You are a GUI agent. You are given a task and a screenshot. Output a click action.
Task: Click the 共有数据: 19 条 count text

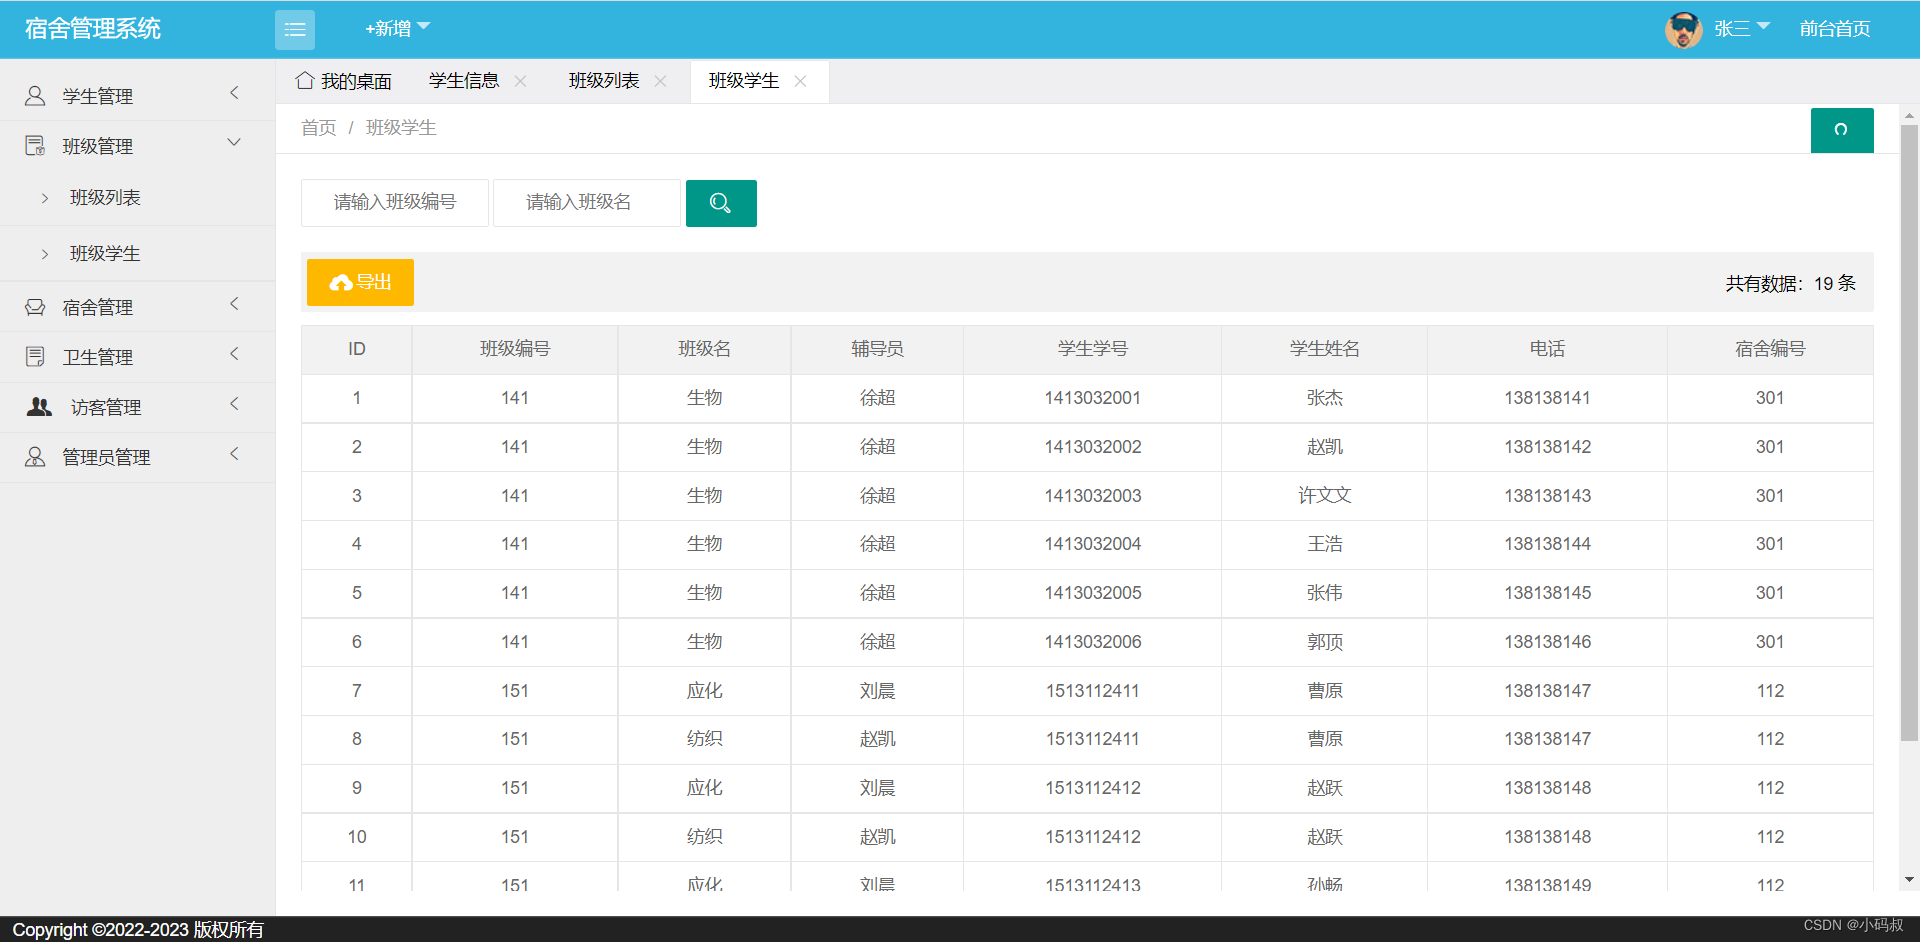pyautogui.click(x=1790, y=284)
